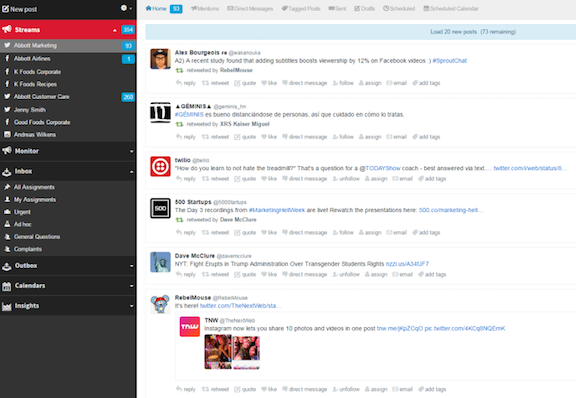Add tags to Dave McClure's tweet

coord(432,275)
